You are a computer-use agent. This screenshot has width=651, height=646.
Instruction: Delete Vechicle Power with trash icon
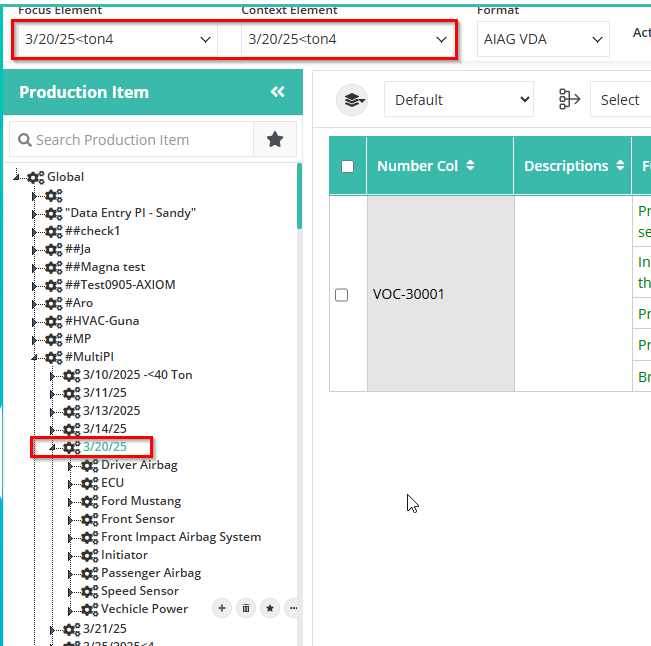point(246,608)
